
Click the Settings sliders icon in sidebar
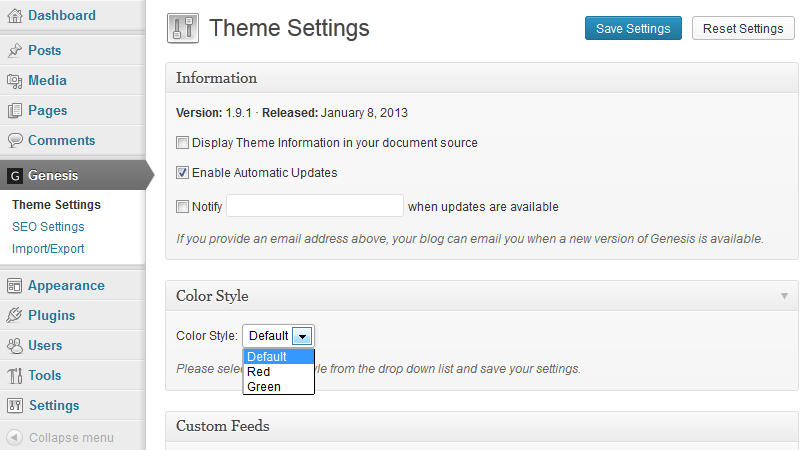point(15,405)
